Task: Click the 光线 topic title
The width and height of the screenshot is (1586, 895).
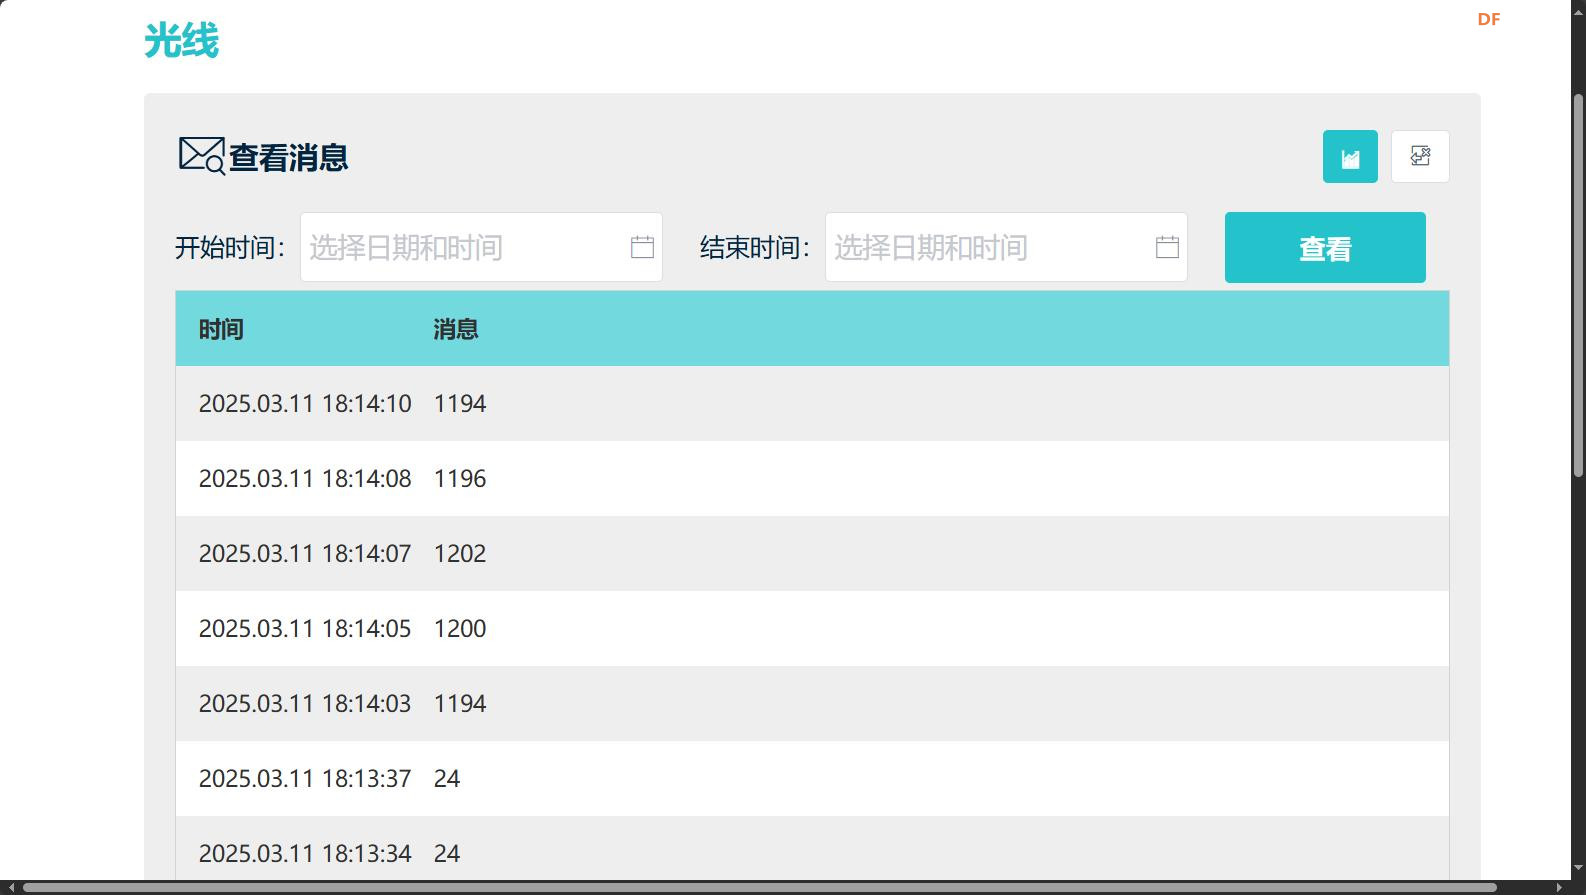Action: (181, 41)
